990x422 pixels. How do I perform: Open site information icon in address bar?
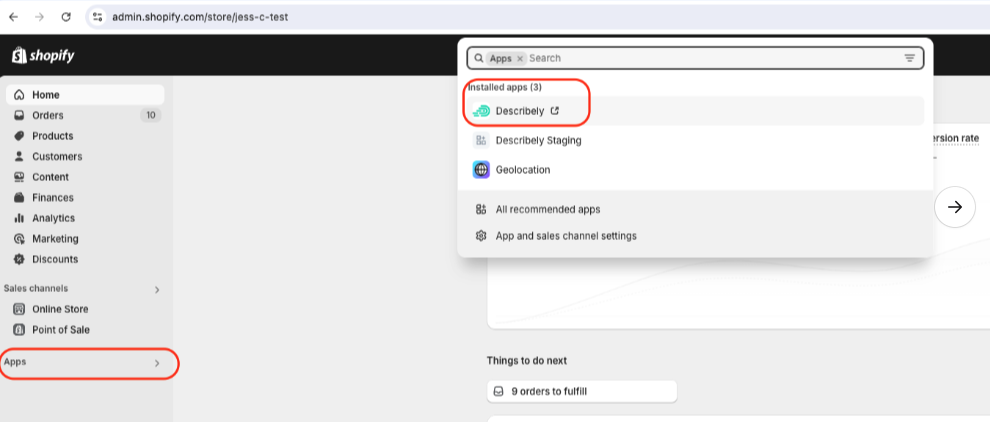tap(97, 17)
